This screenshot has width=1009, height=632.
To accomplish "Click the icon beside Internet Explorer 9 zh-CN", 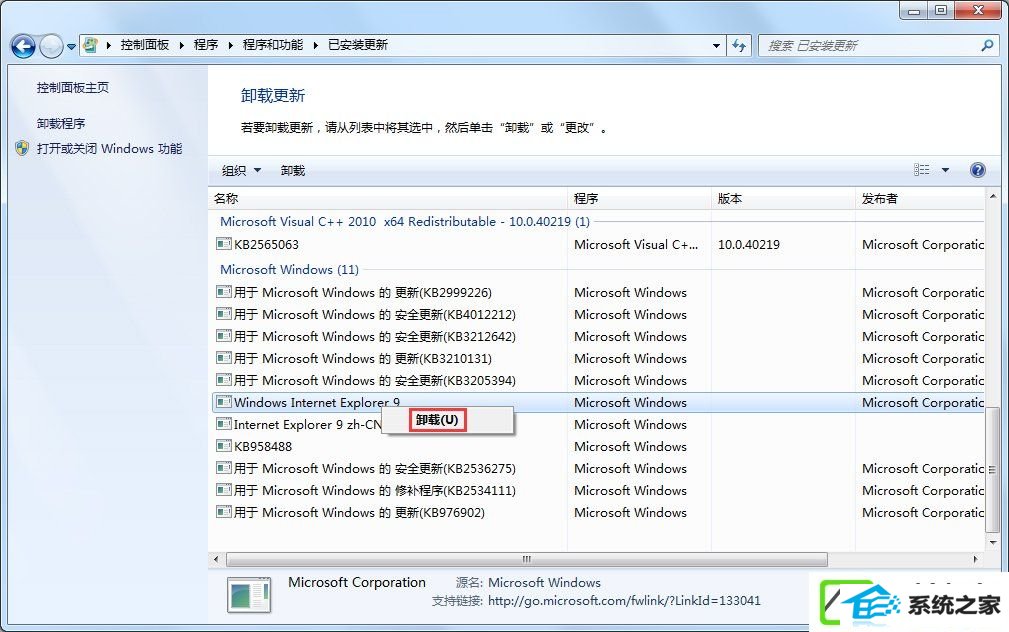I will (224, 424).
